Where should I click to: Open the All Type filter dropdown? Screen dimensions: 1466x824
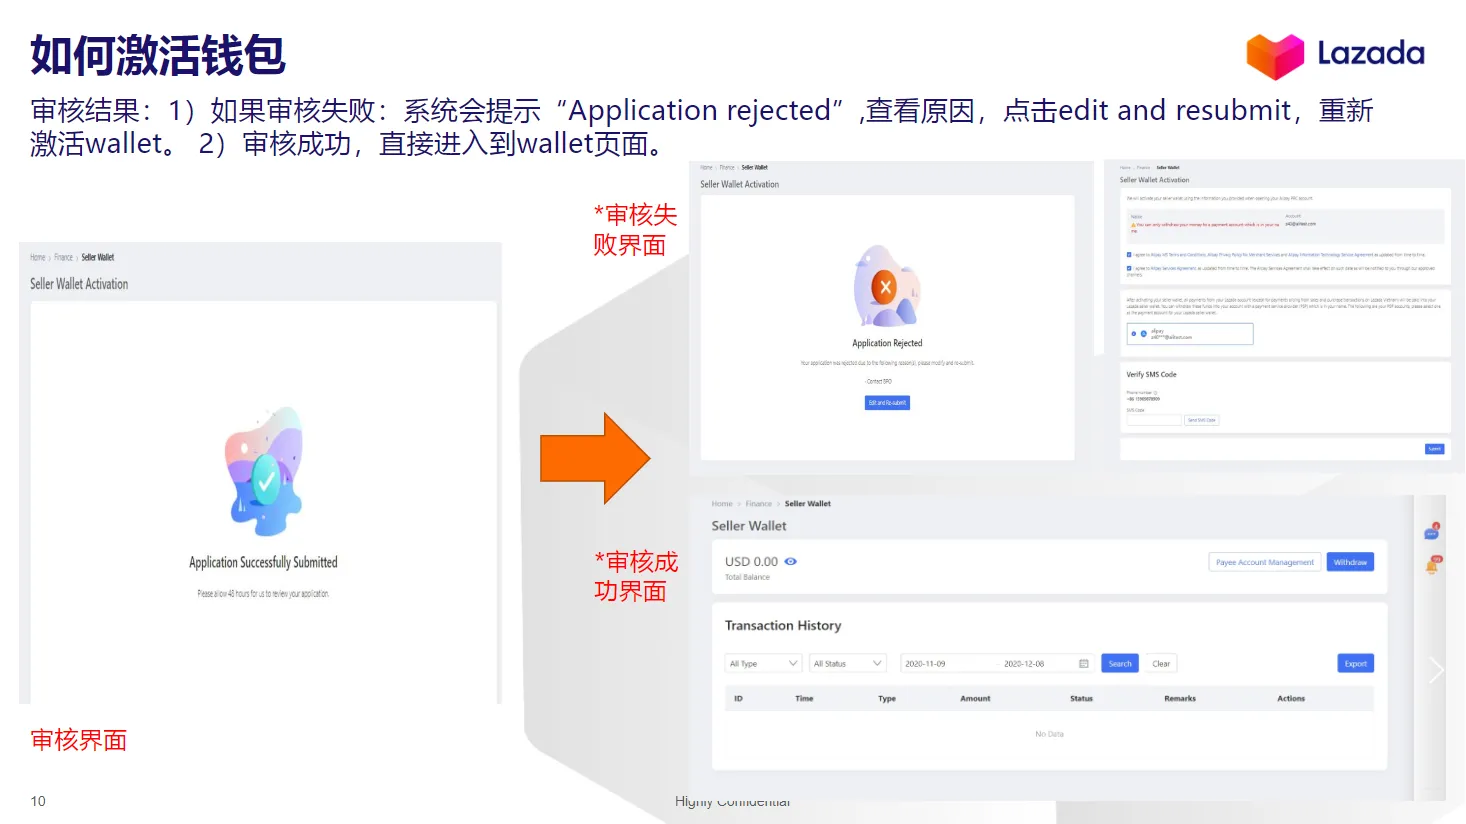[x=763, y=663]
